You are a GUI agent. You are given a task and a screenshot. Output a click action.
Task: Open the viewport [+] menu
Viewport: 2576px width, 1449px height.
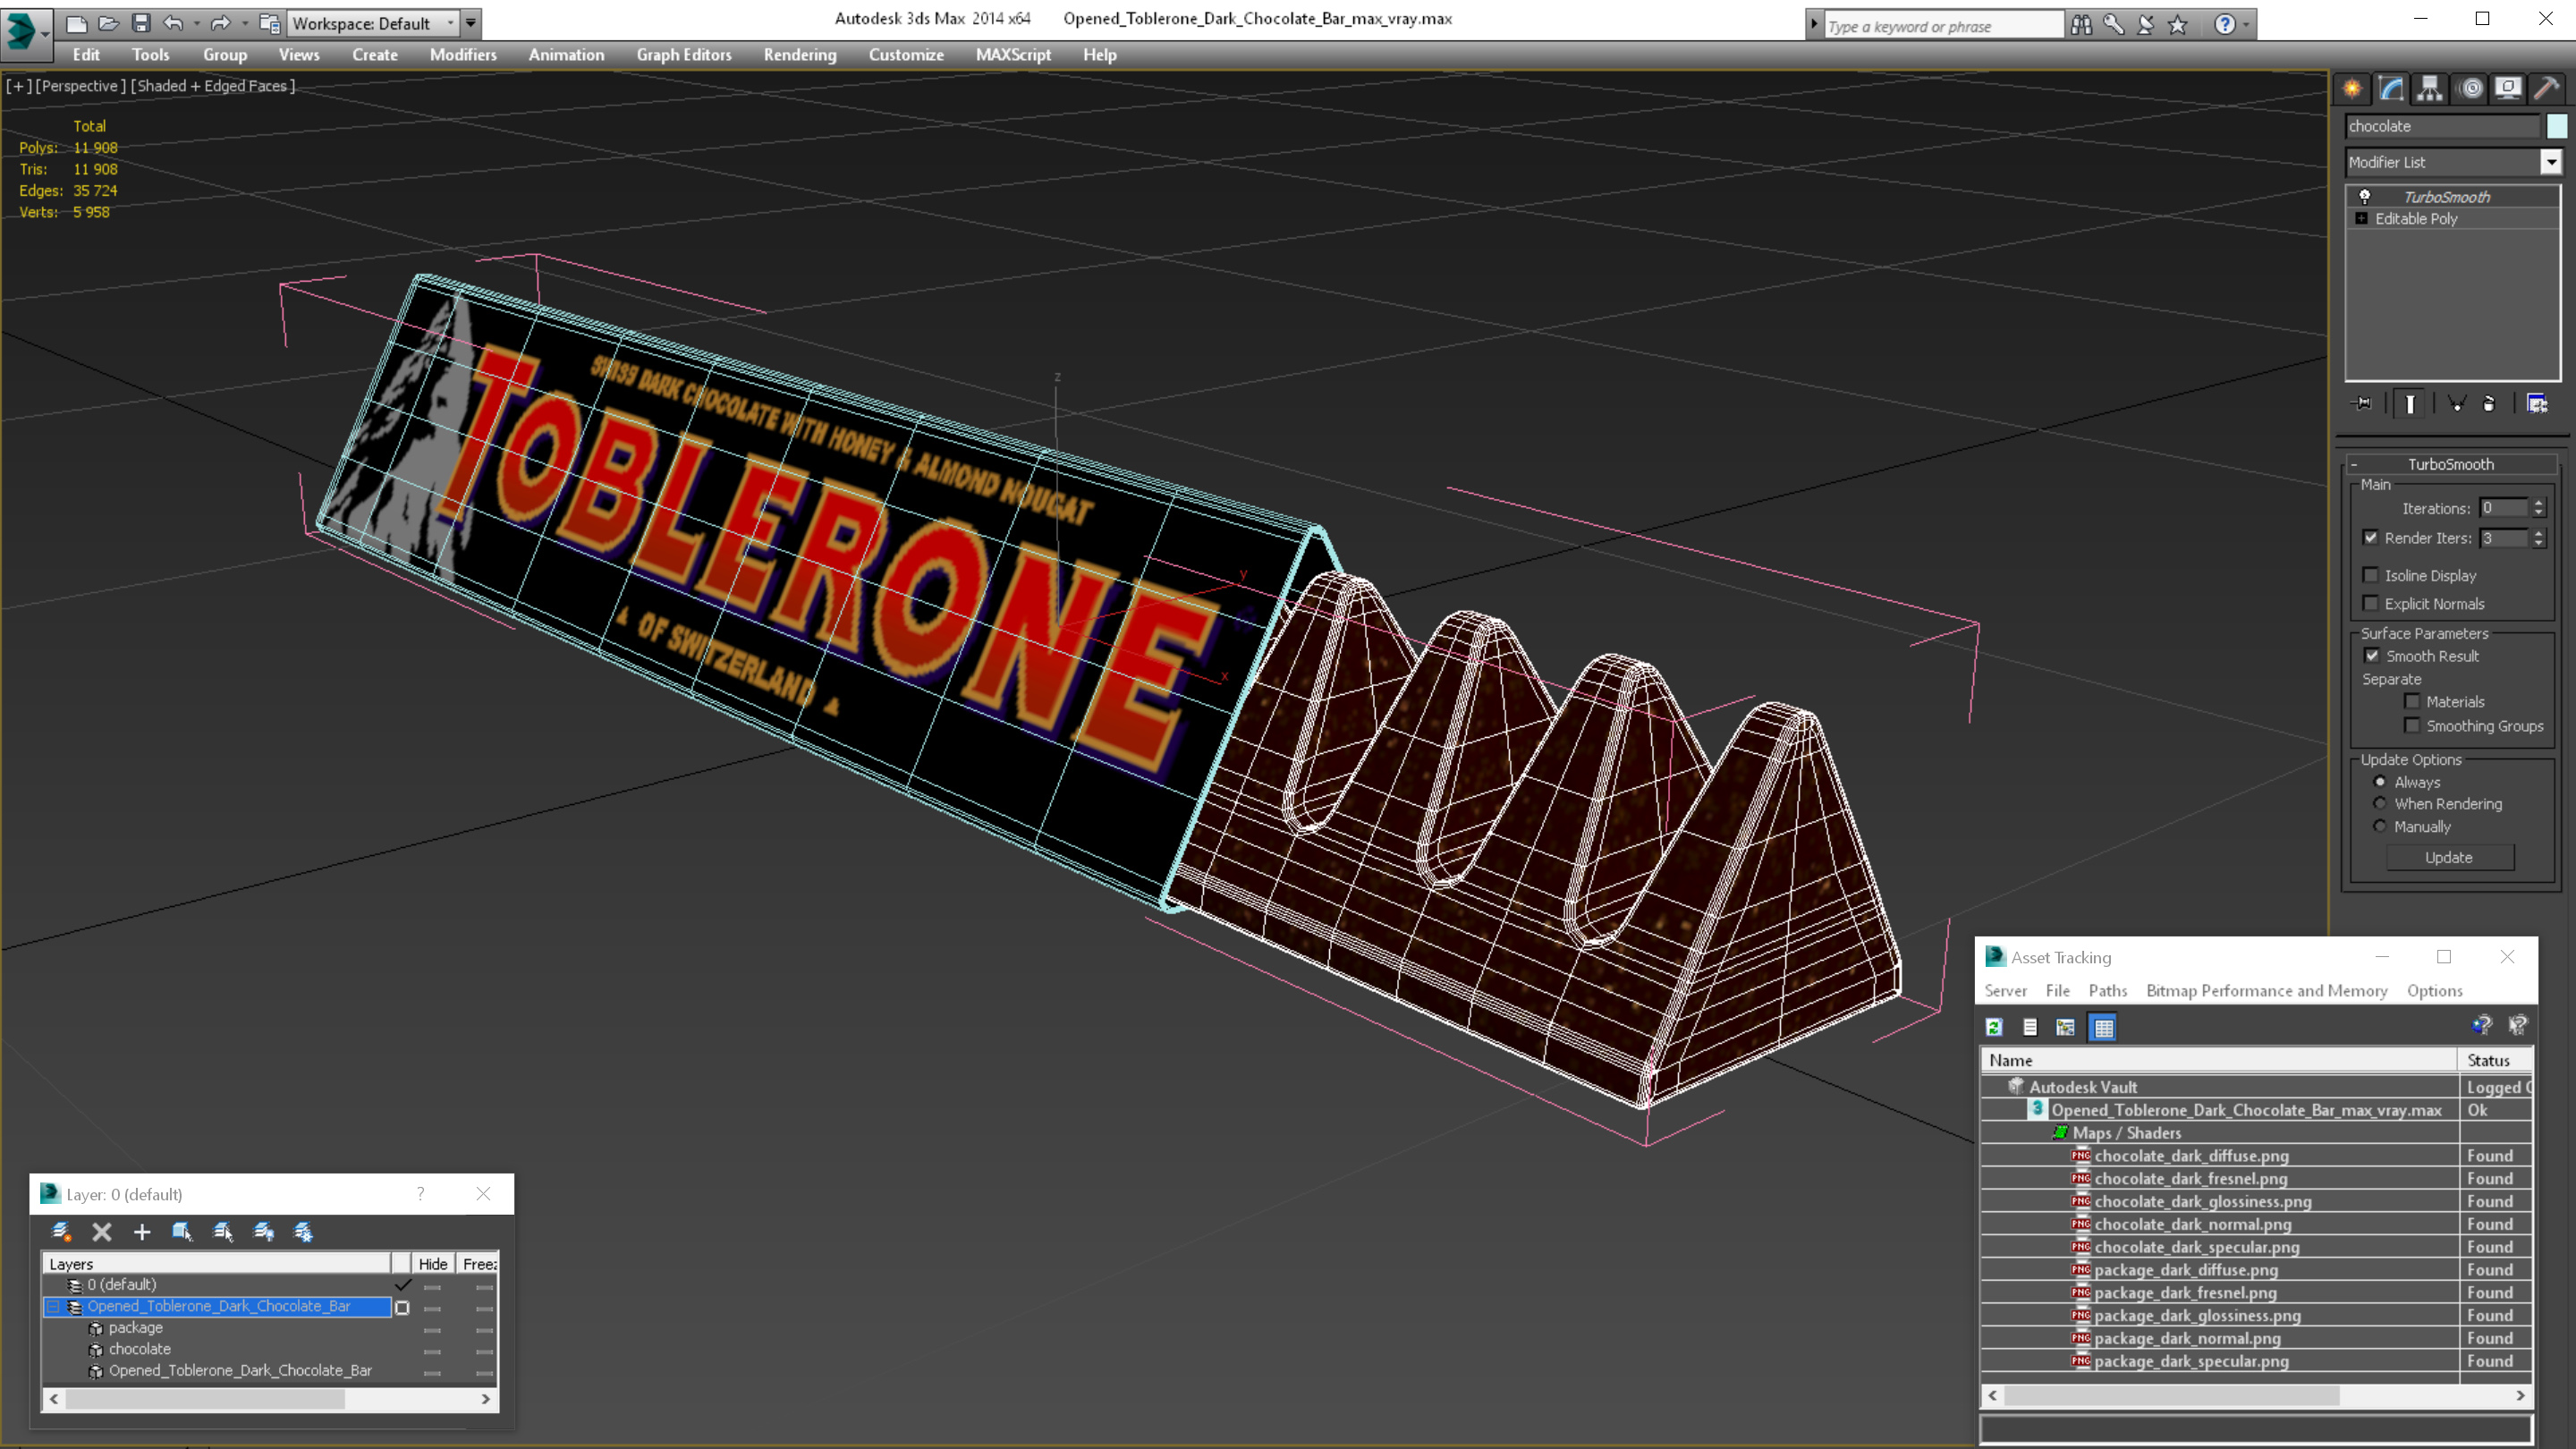point(18,86)
